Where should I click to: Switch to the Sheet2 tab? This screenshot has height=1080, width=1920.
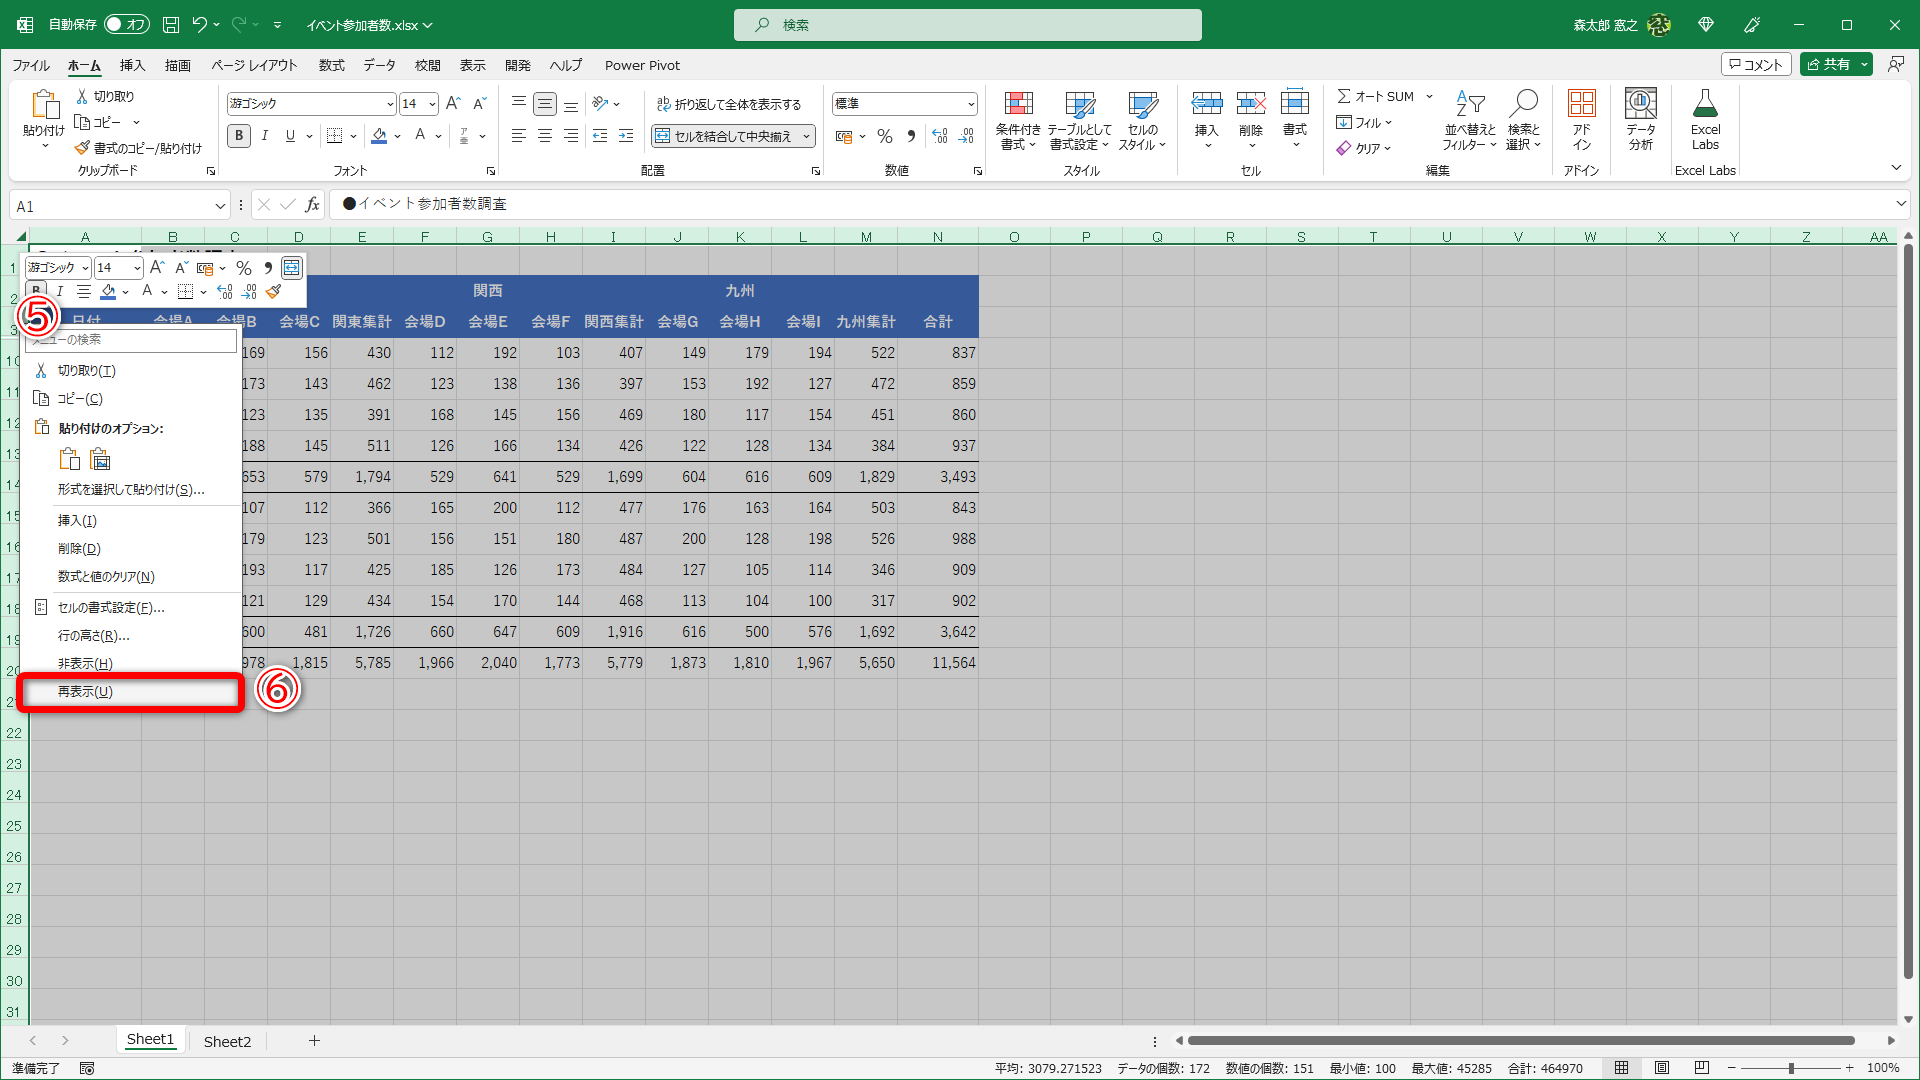[x=227, y=1041]
